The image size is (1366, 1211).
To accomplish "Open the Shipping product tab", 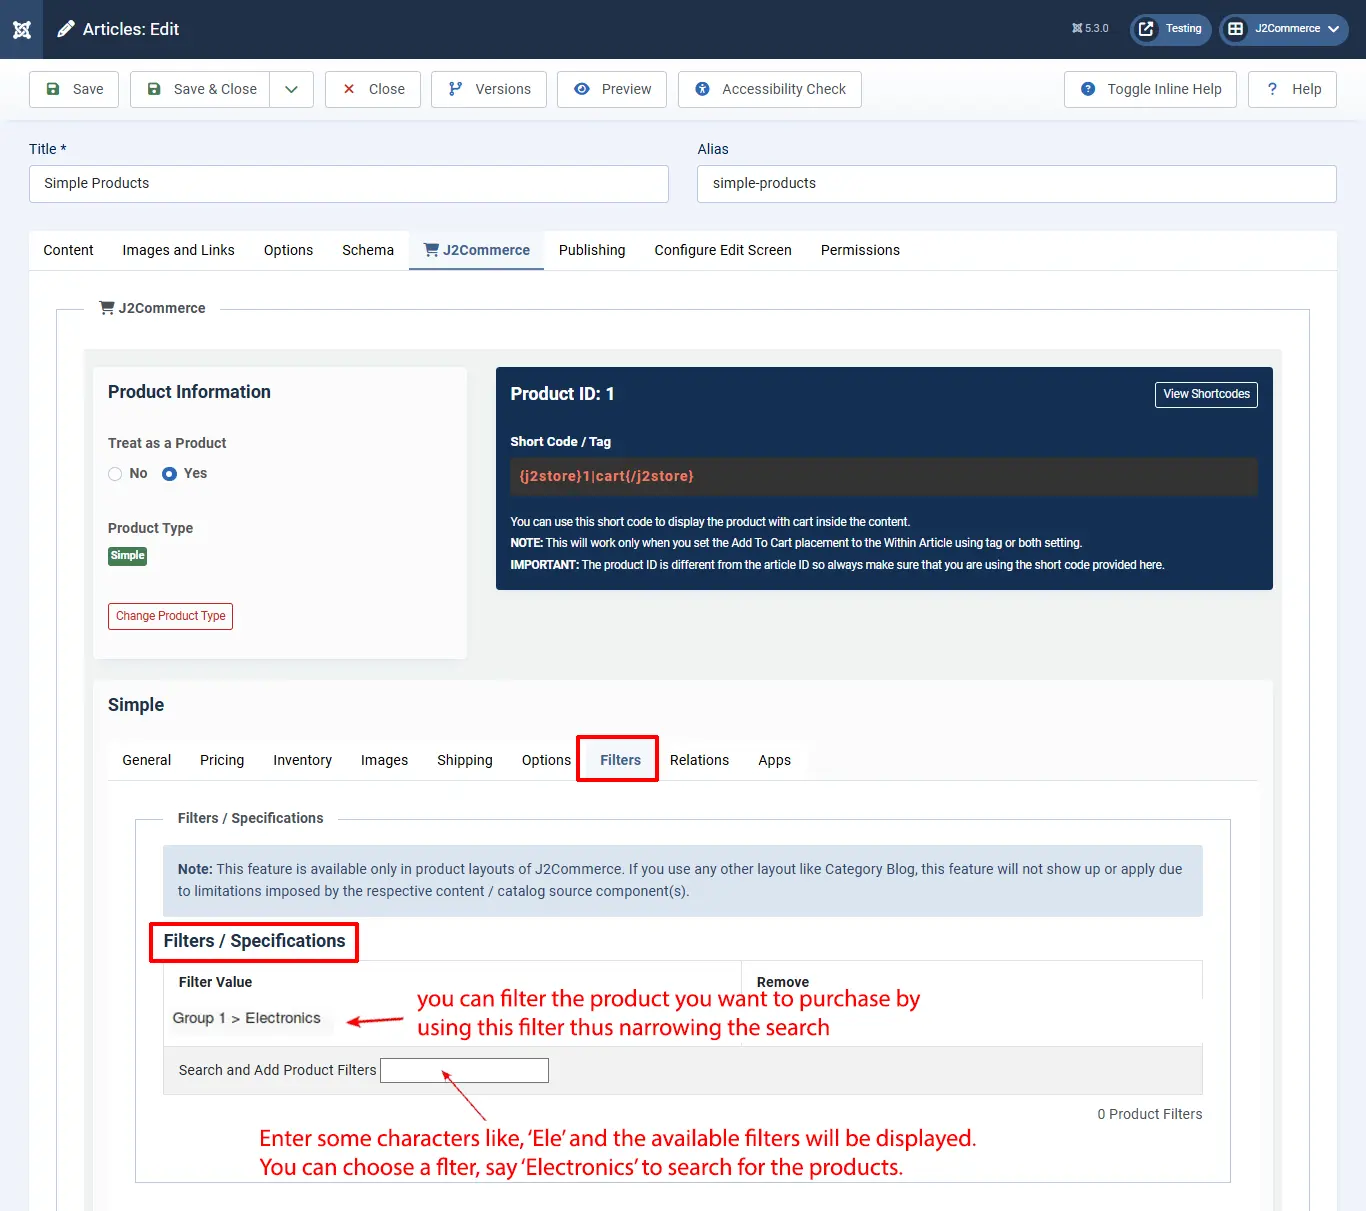I will [x=465, y=760].
